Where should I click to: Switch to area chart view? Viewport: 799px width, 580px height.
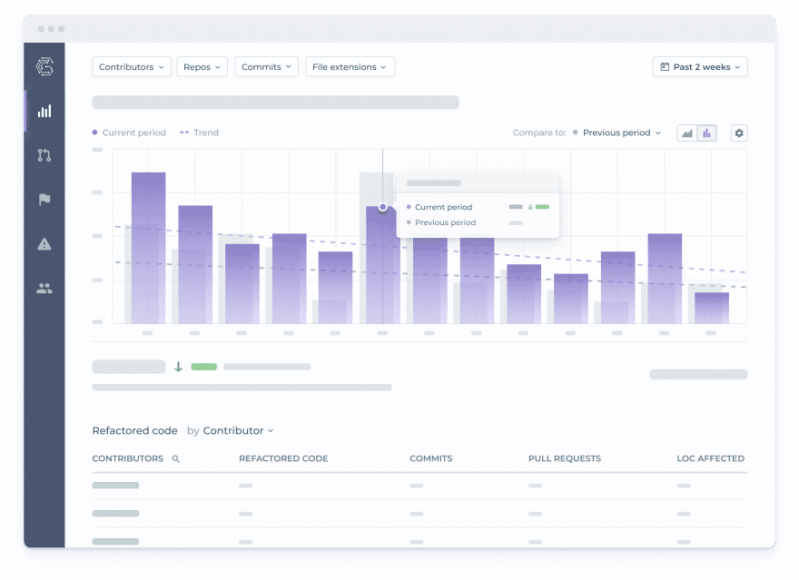687,133
